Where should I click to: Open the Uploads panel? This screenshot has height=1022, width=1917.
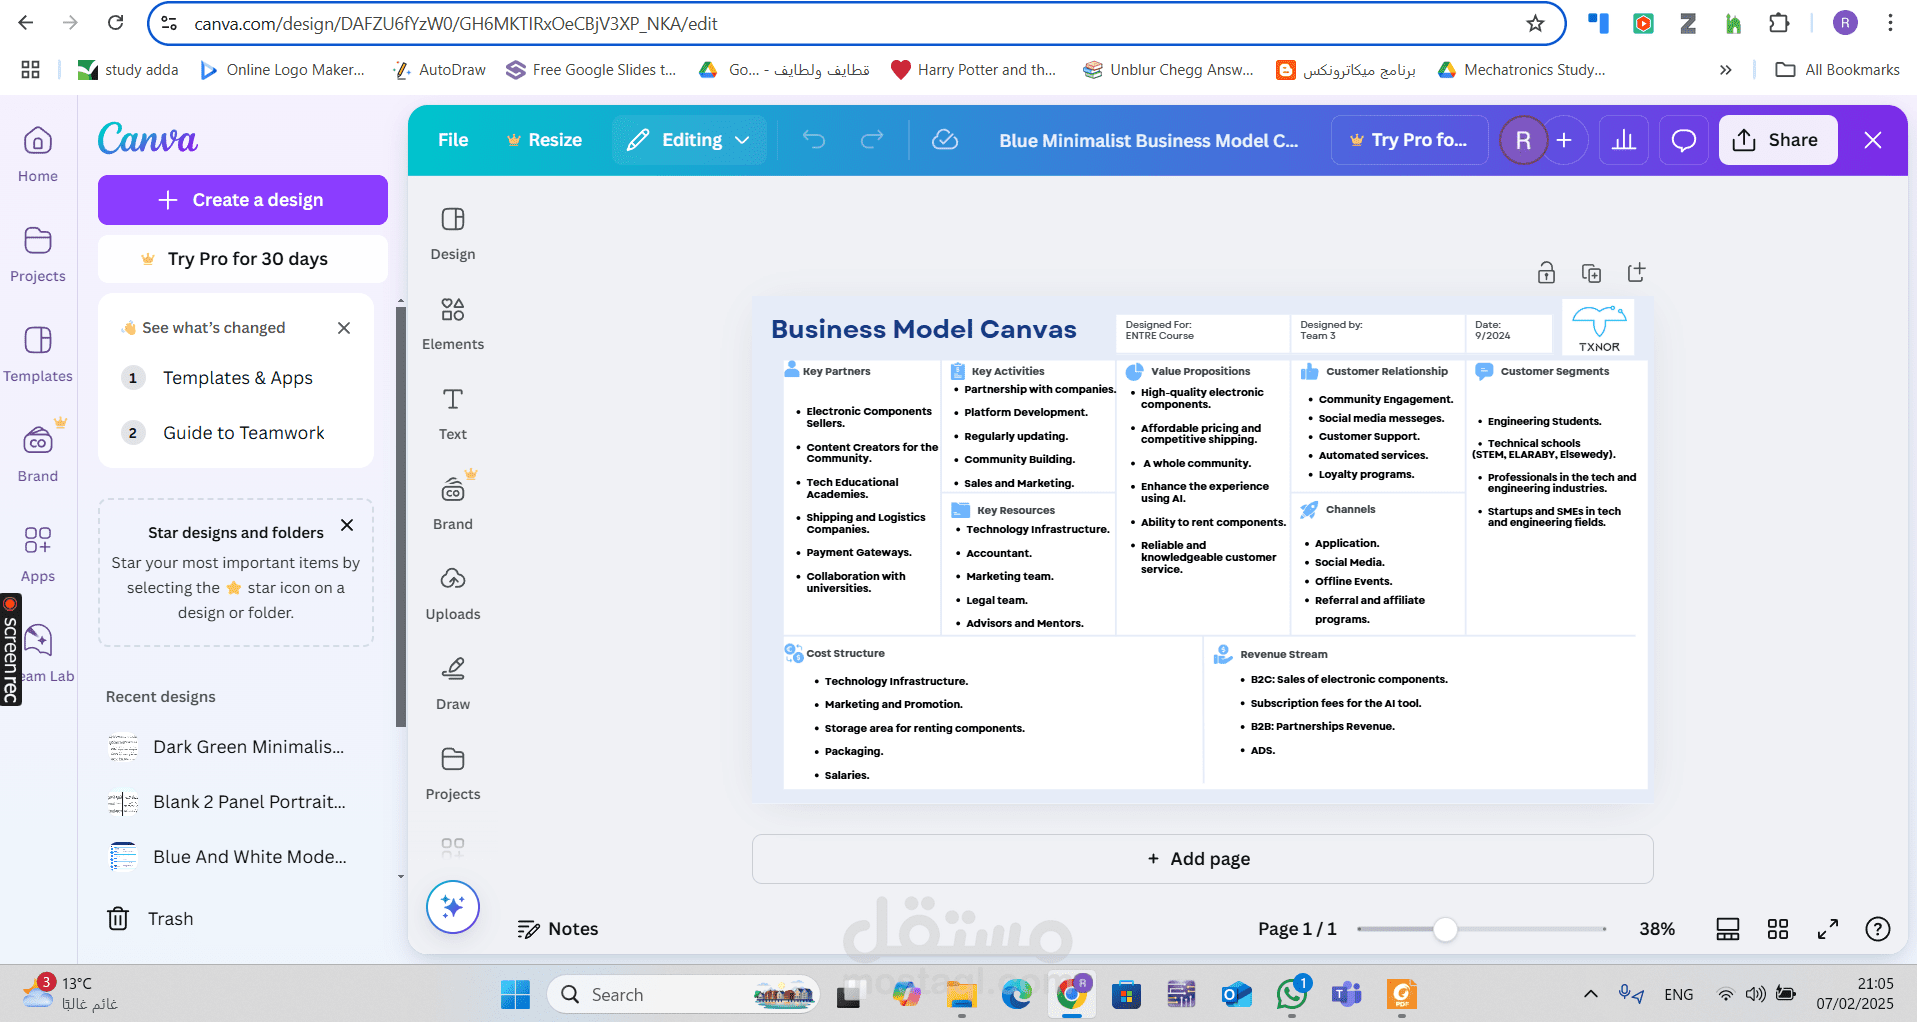(x=453, y=594)
